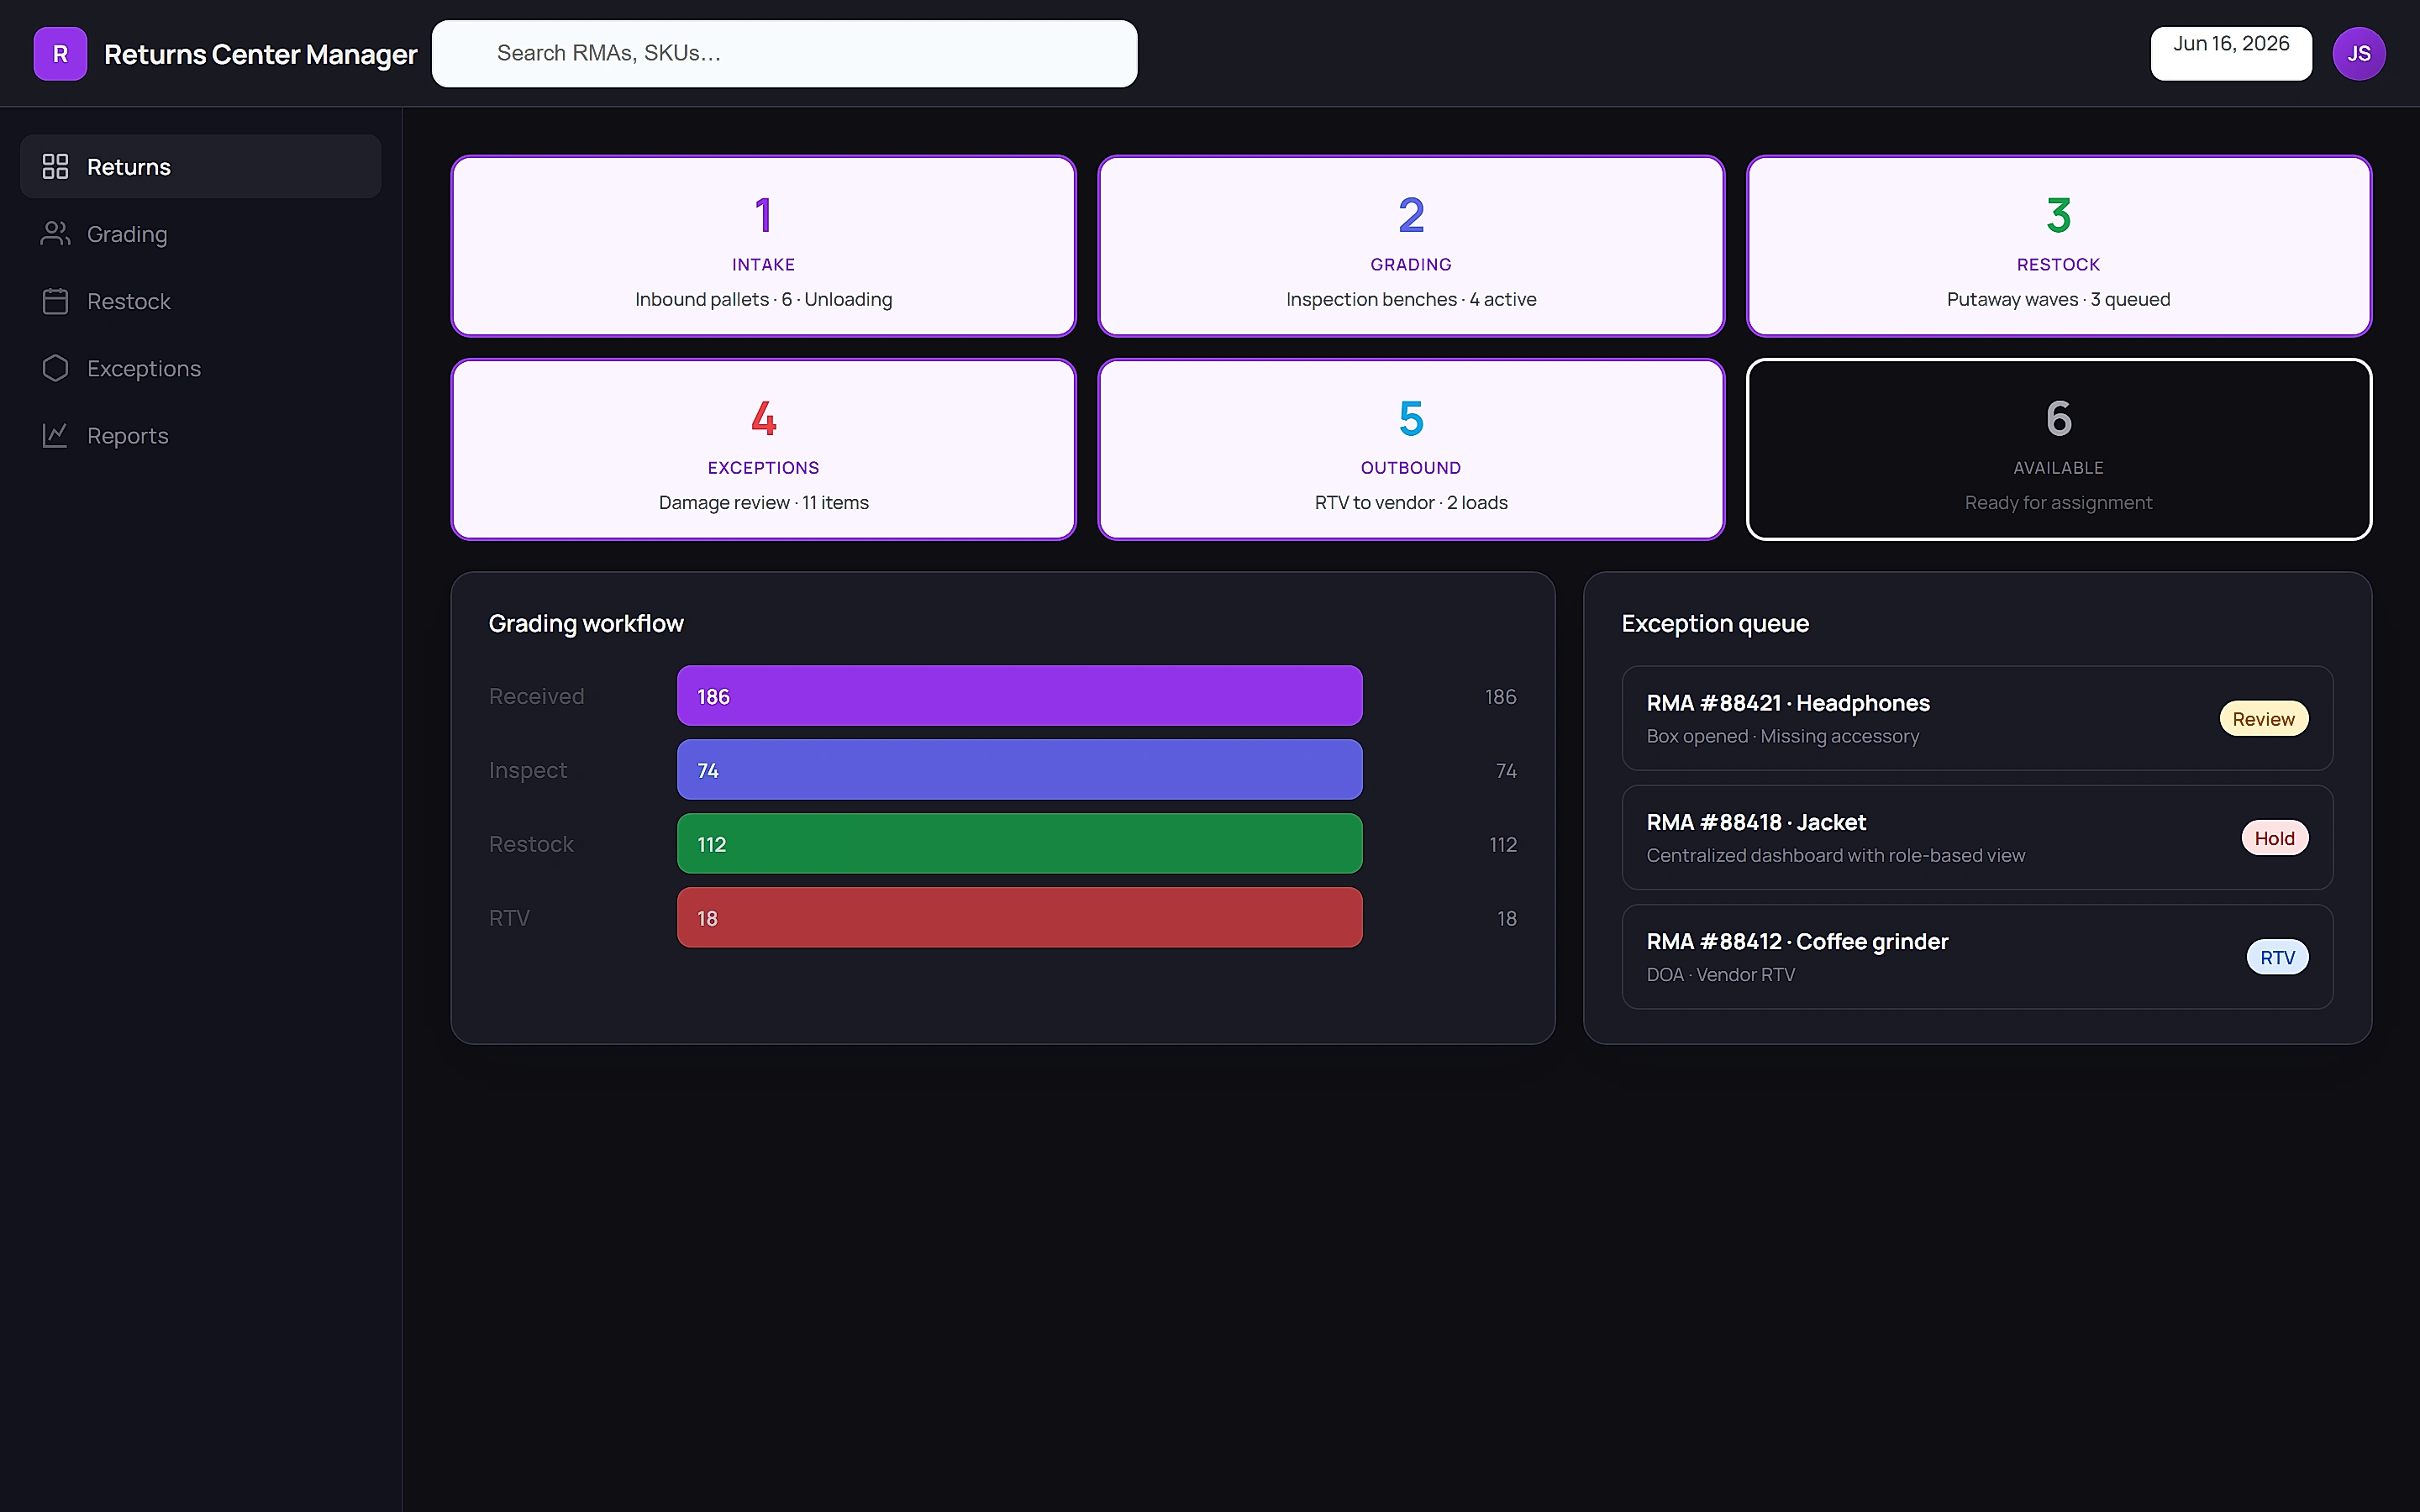The height and width of the screenshot is (1512, 2420).
Task: Click the Restock row label in Grading workflow
Action: (531, 844)
